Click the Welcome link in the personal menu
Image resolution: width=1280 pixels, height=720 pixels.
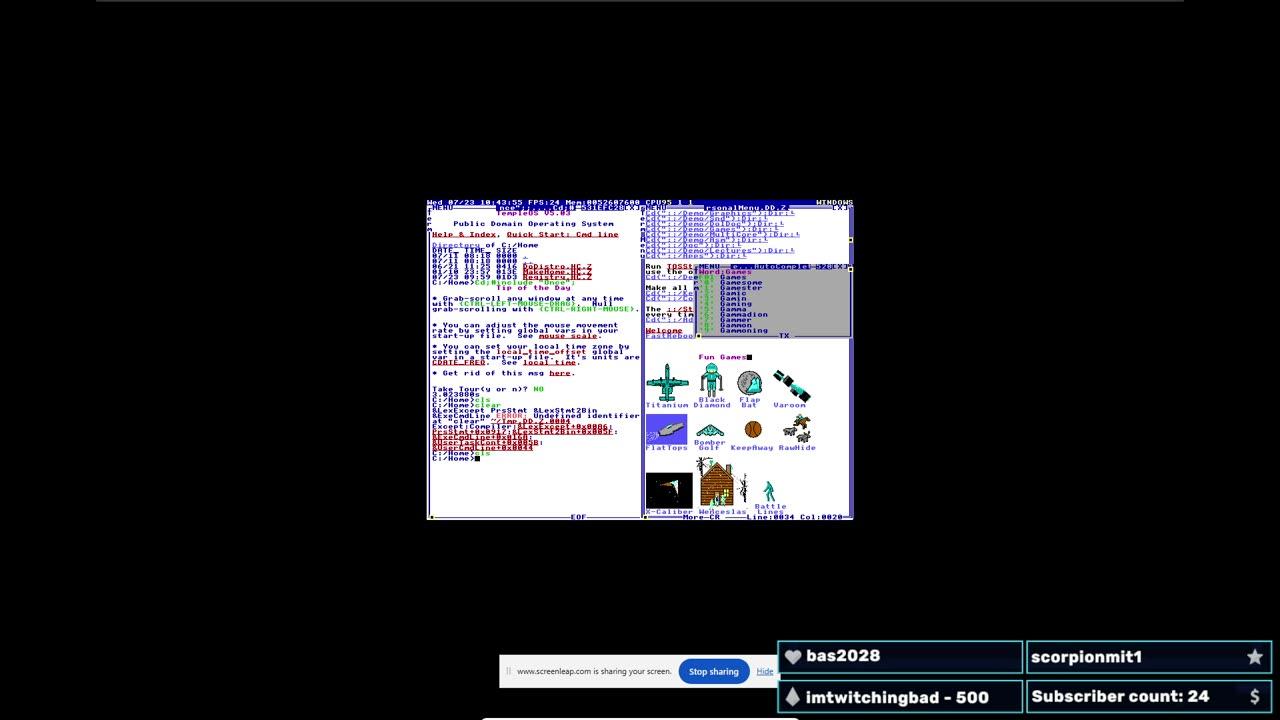click(664, 330)
